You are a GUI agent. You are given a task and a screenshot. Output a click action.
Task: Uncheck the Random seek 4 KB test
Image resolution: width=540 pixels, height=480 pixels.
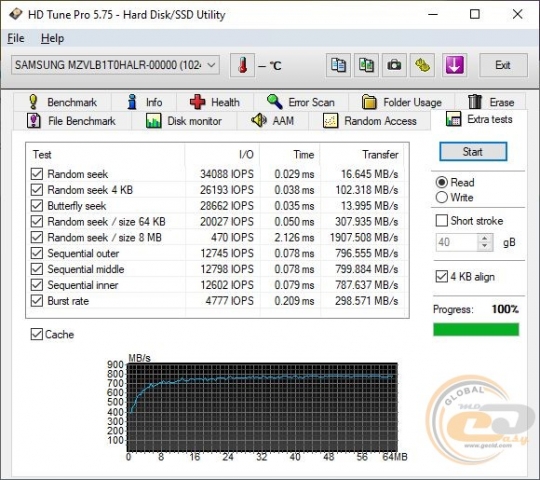(x=37, y=190)
